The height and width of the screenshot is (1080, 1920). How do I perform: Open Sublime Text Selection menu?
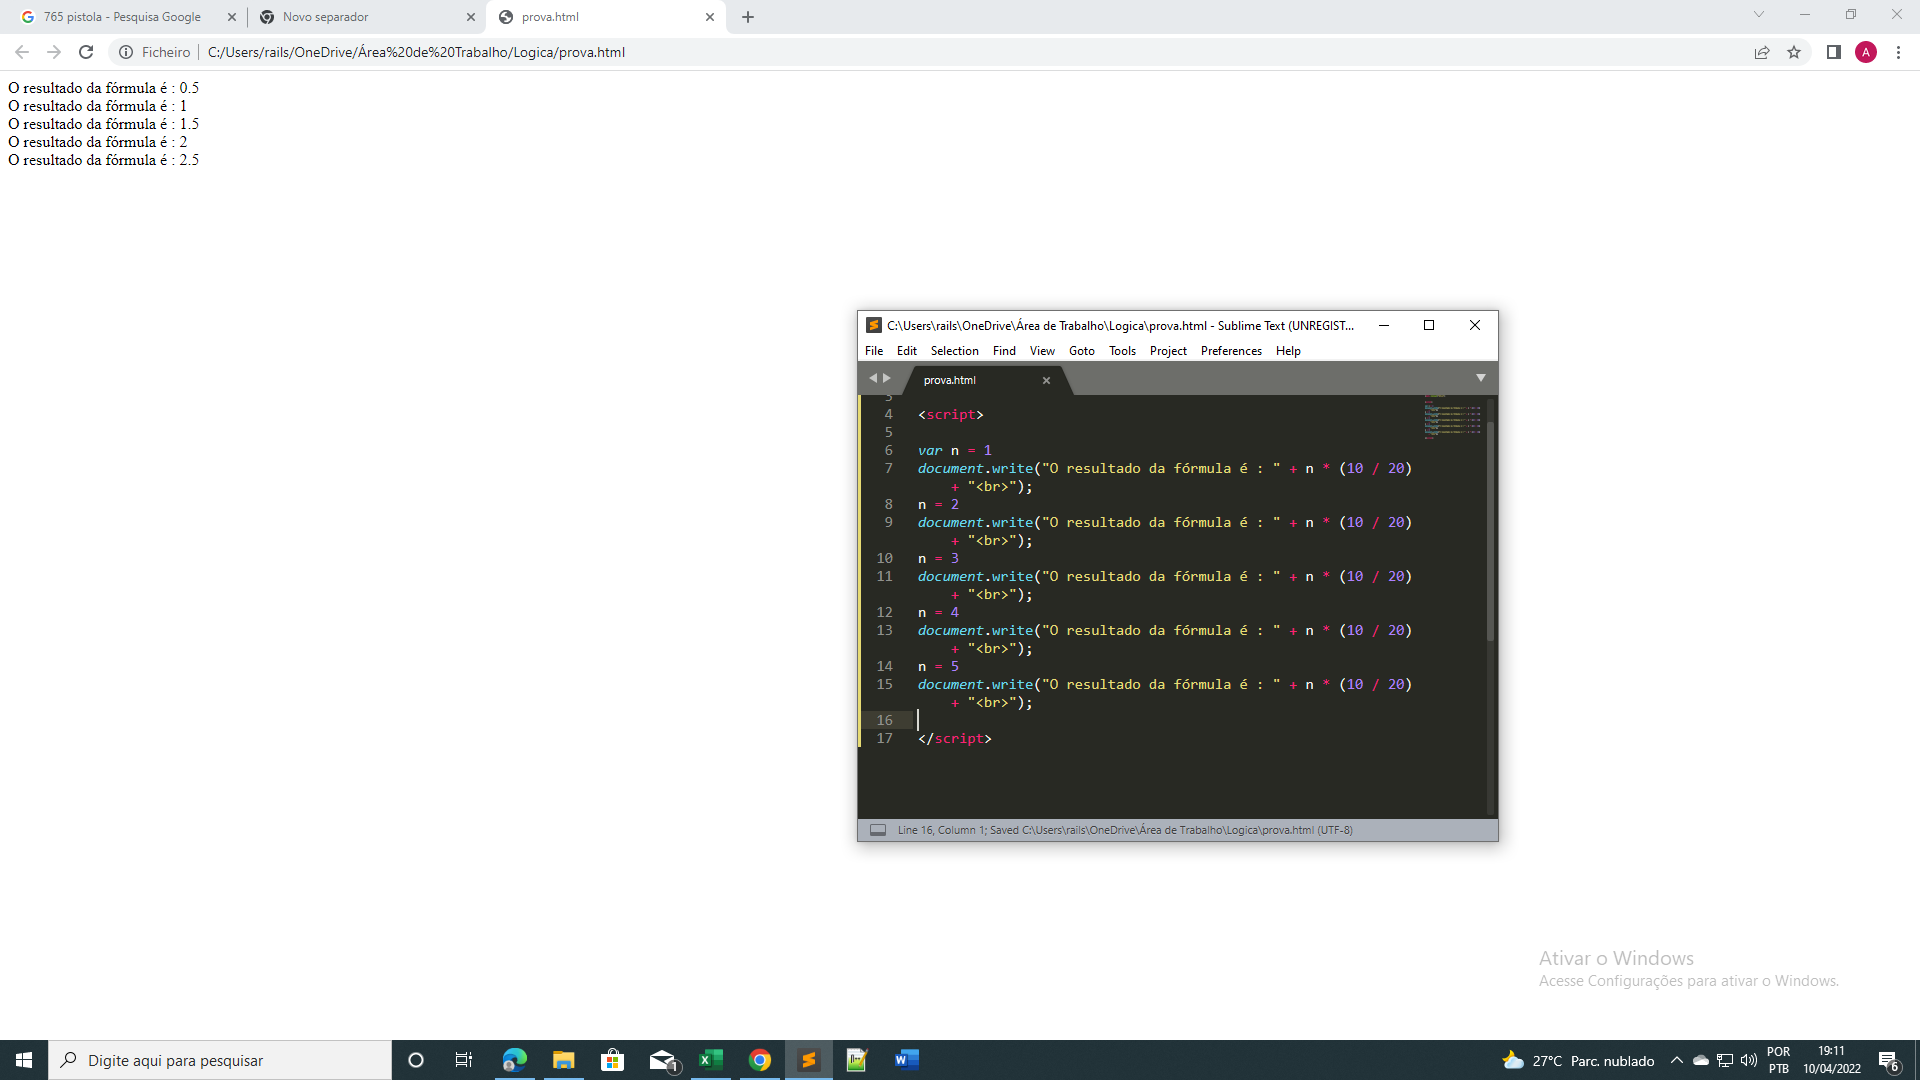pyautogui.click(x=955, y=351)
